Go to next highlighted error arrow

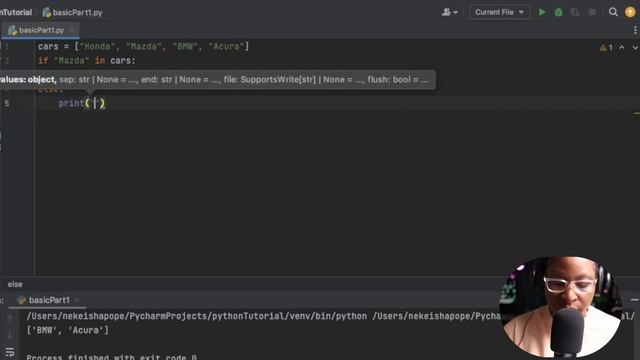click(x=635, y=48)
